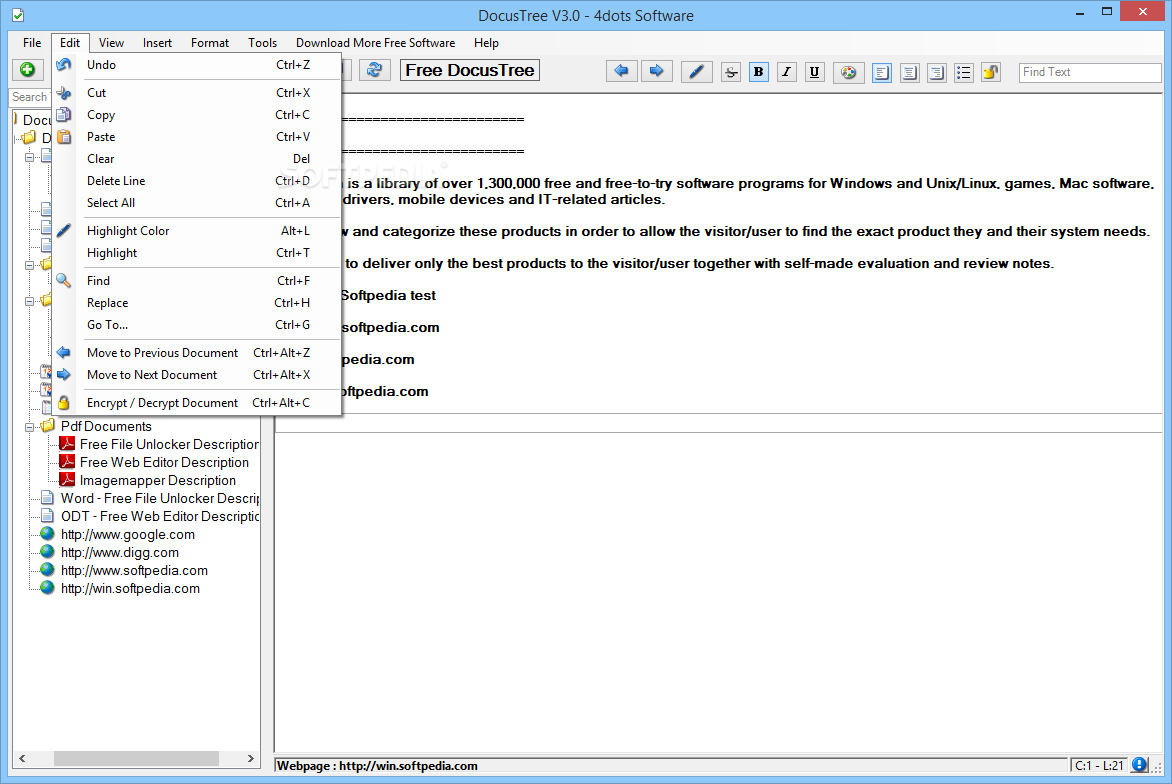Image resolution: width=1172 pixels, height=784 pixels.
Task: Click the Pdf Documents folder icon
Action: pos(48,425)
